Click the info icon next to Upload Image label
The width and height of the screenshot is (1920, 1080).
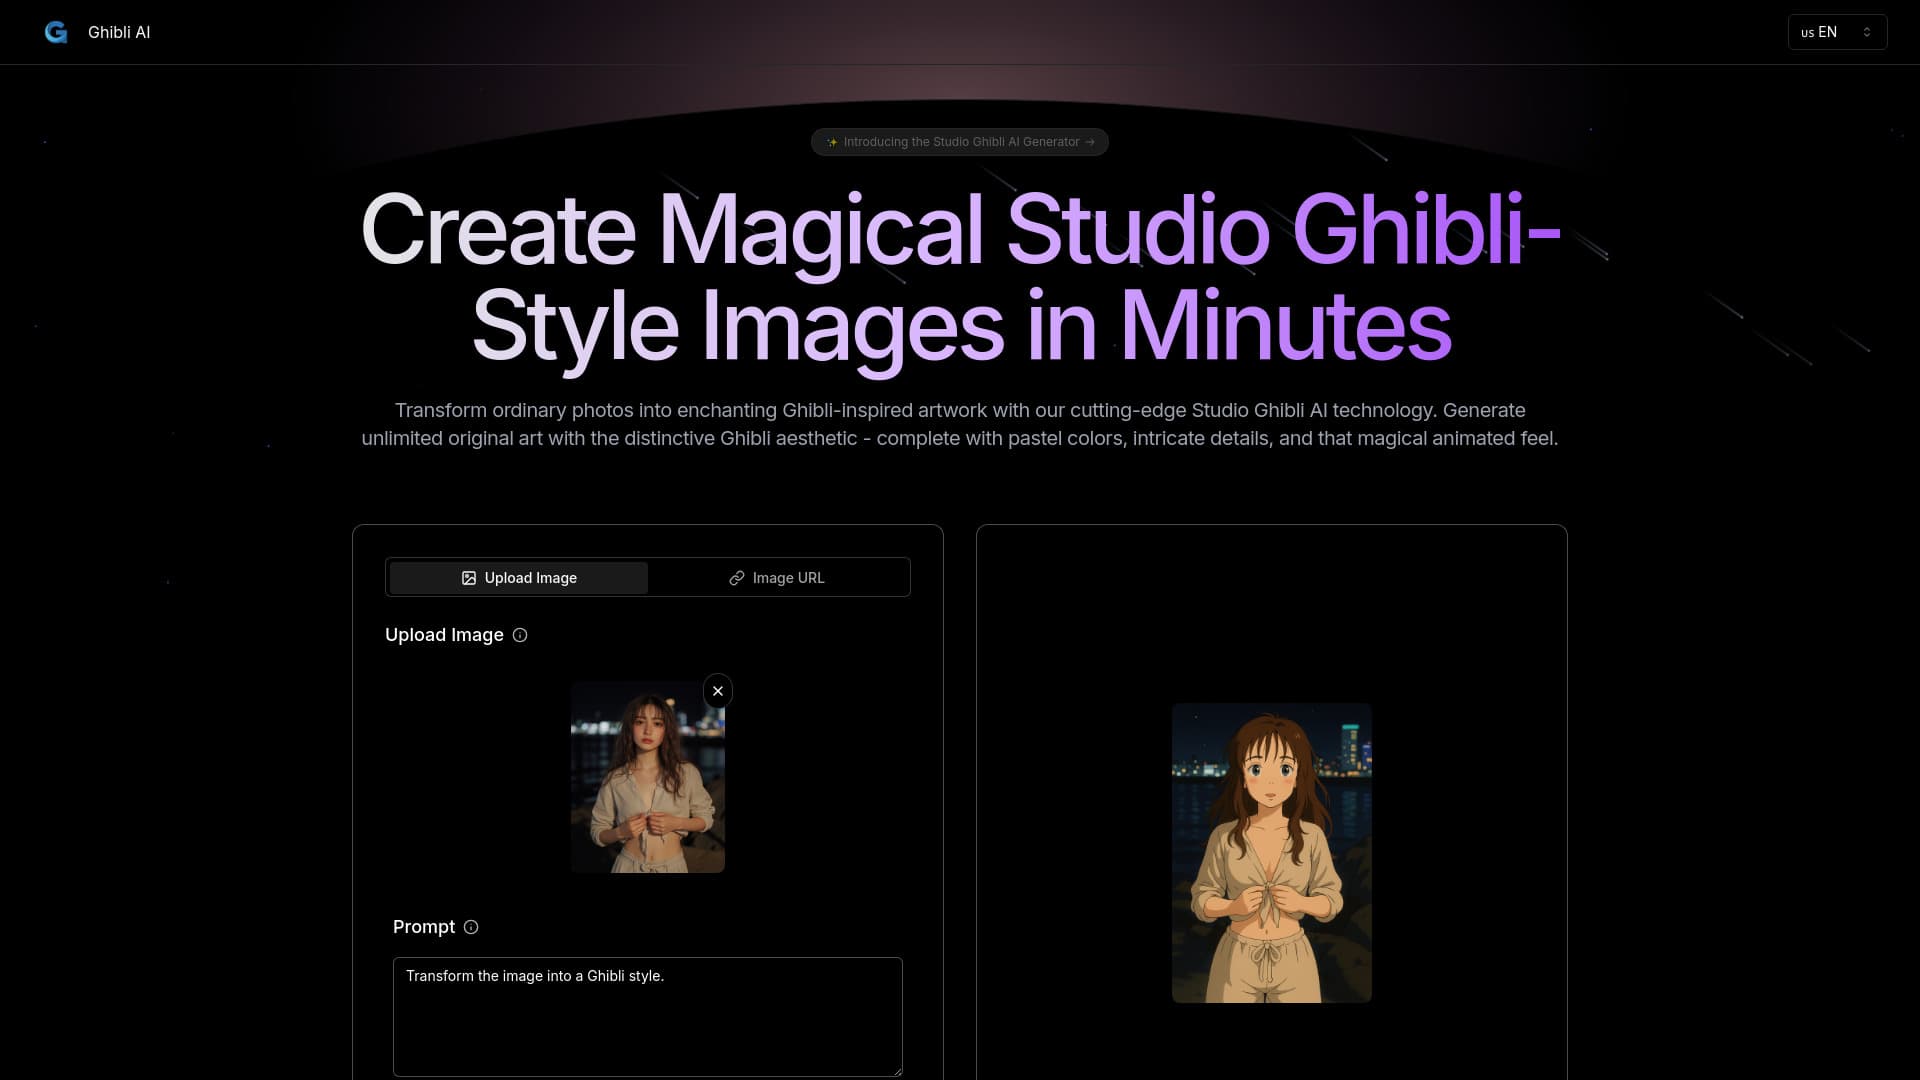519,635
